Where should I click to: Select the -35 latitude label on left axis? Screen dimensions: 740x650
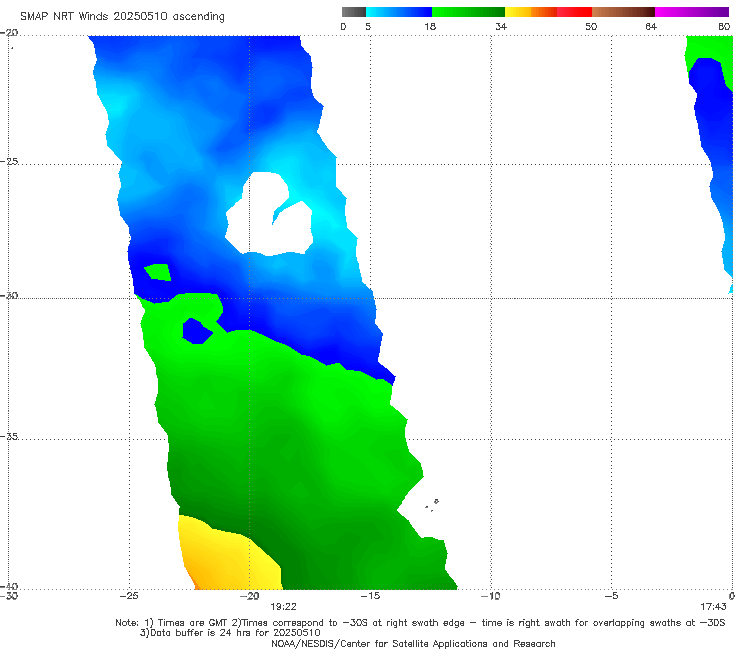9,436
